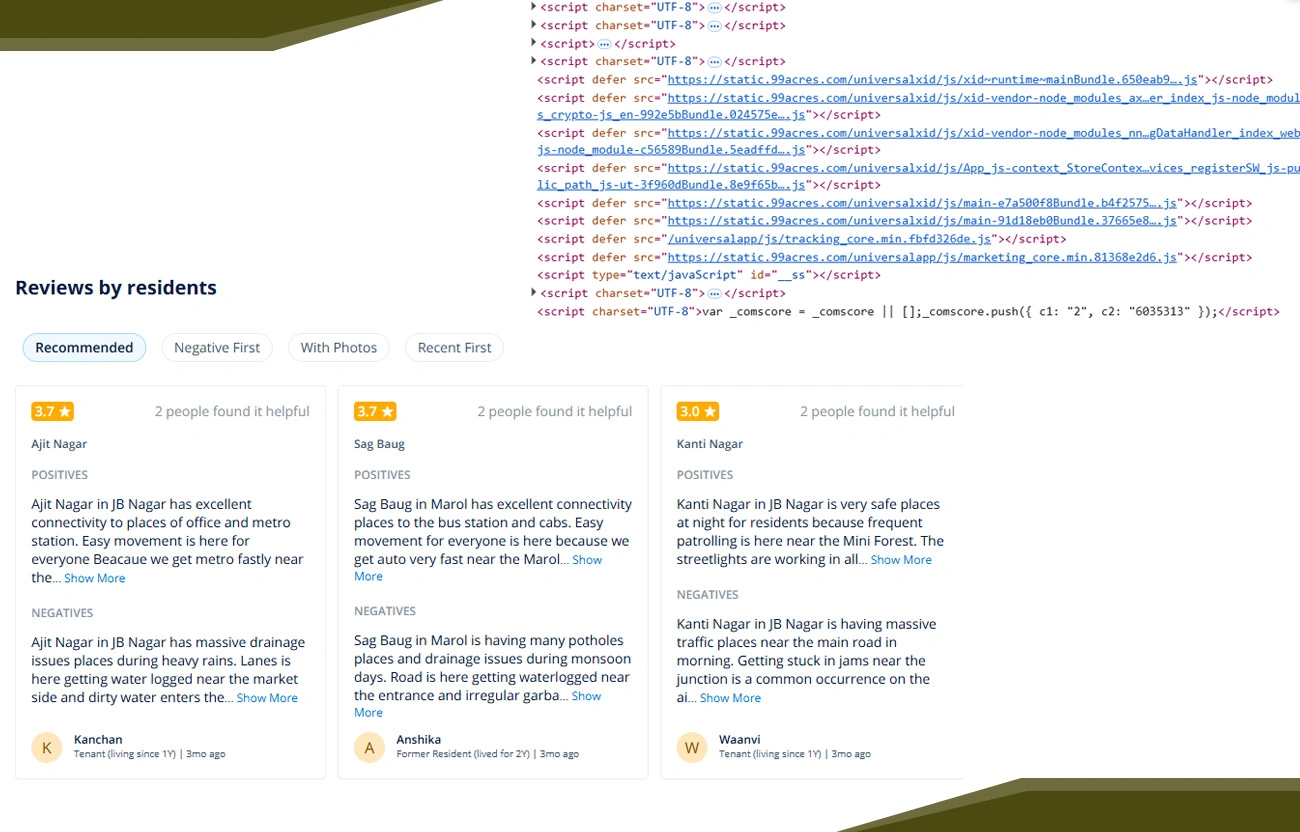
Task: Select the Negative First filter chip
Action: 216,348
